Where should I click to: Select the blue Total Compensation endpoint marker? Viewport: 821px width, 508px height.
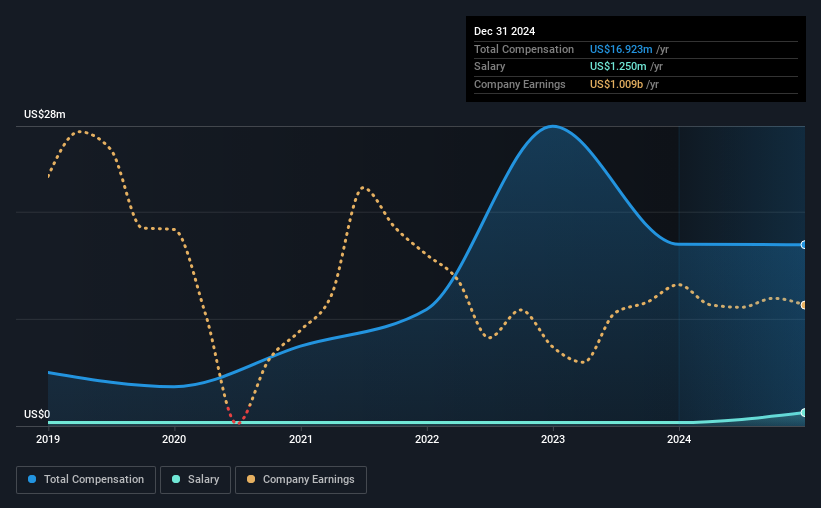(x=804, y=245)
